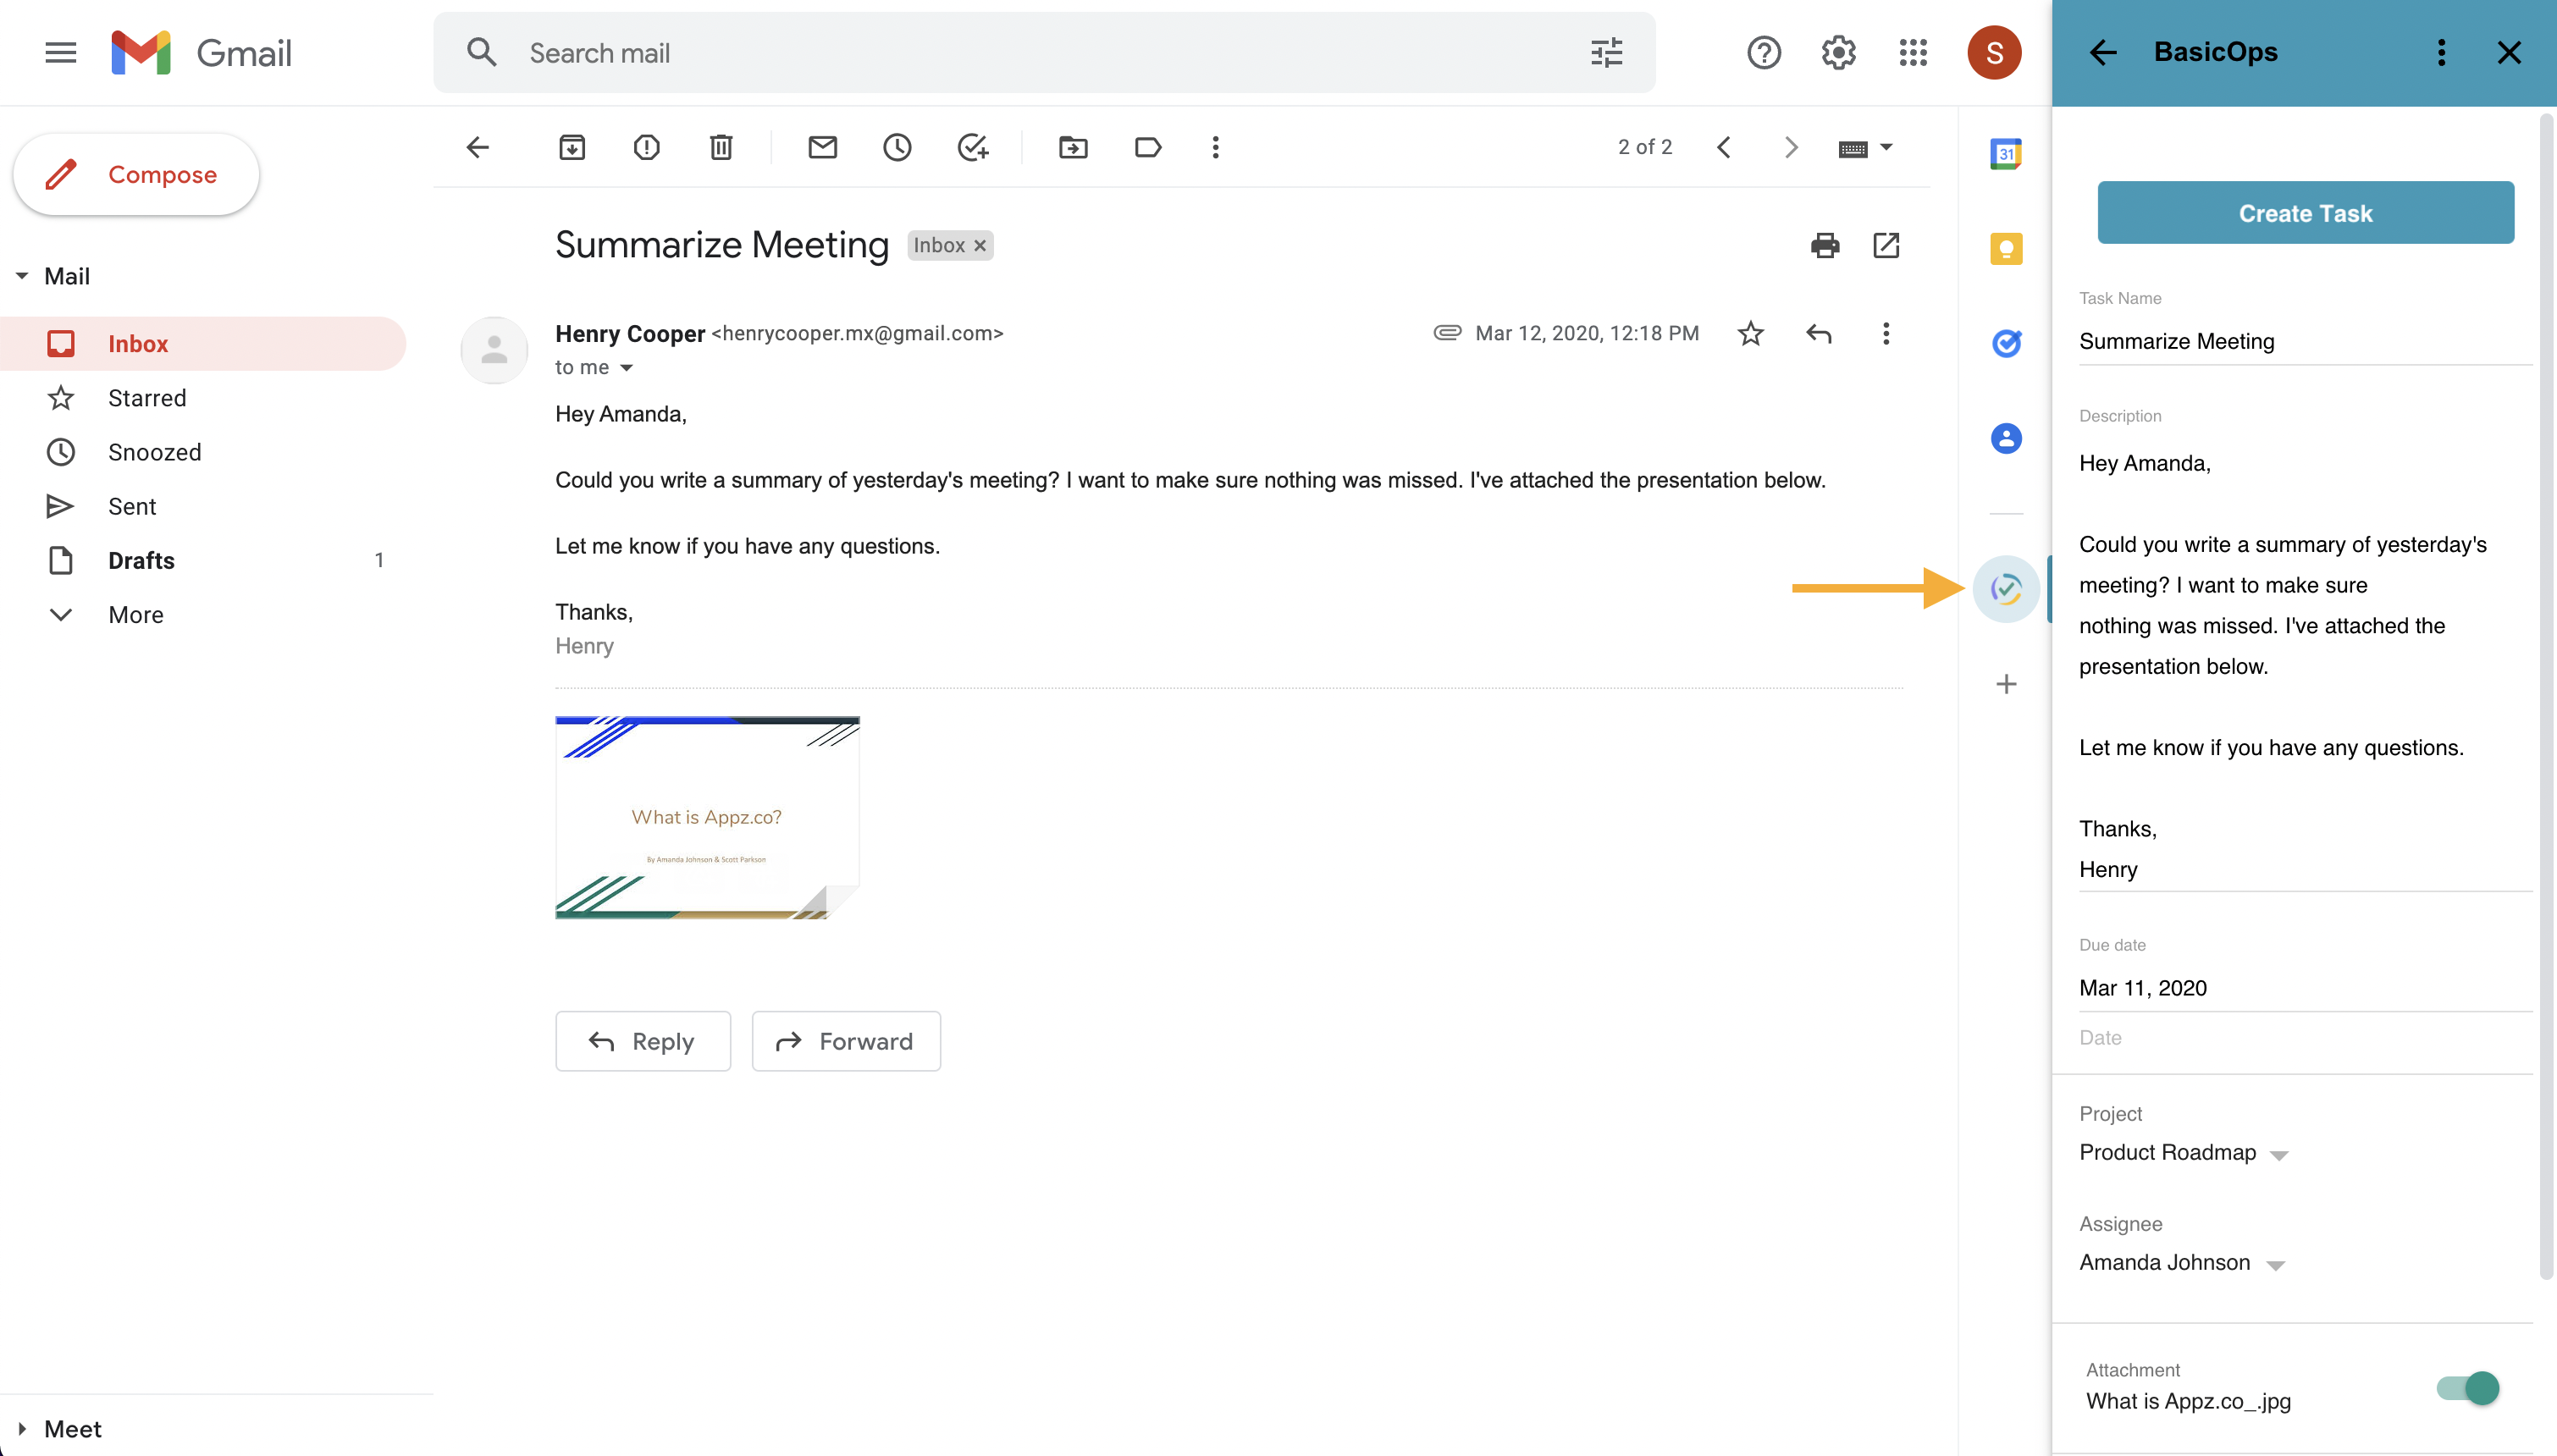Click the Add to Tasks icon

pos(972,148)
